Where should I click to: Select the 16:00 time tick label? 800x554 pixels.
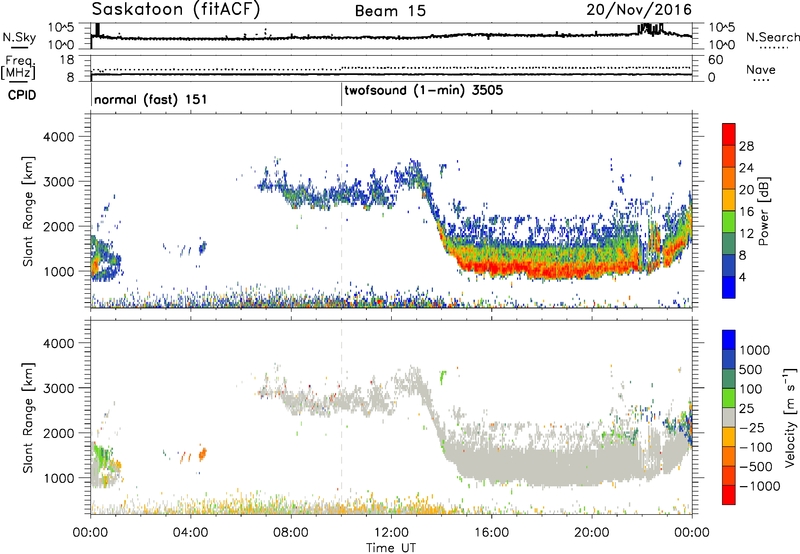point(491,533)
